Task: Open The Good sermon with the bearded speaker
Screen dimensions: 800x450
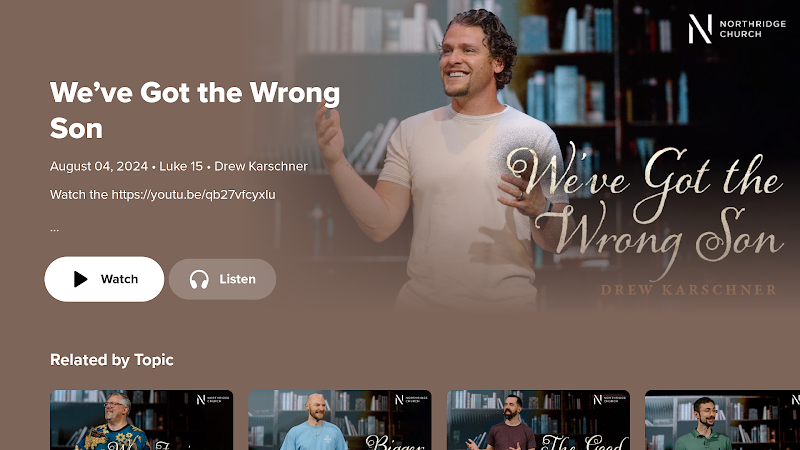Action: [x=538, y=420]
